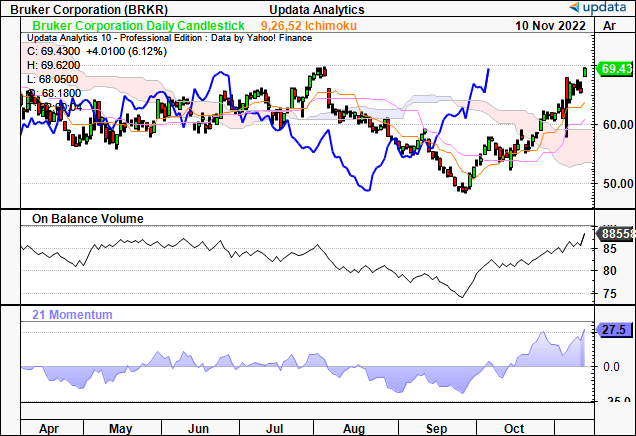The height and width of the screenshot is (436, 636).
Task: Click the Updata logo in the header
Action: 598,7
